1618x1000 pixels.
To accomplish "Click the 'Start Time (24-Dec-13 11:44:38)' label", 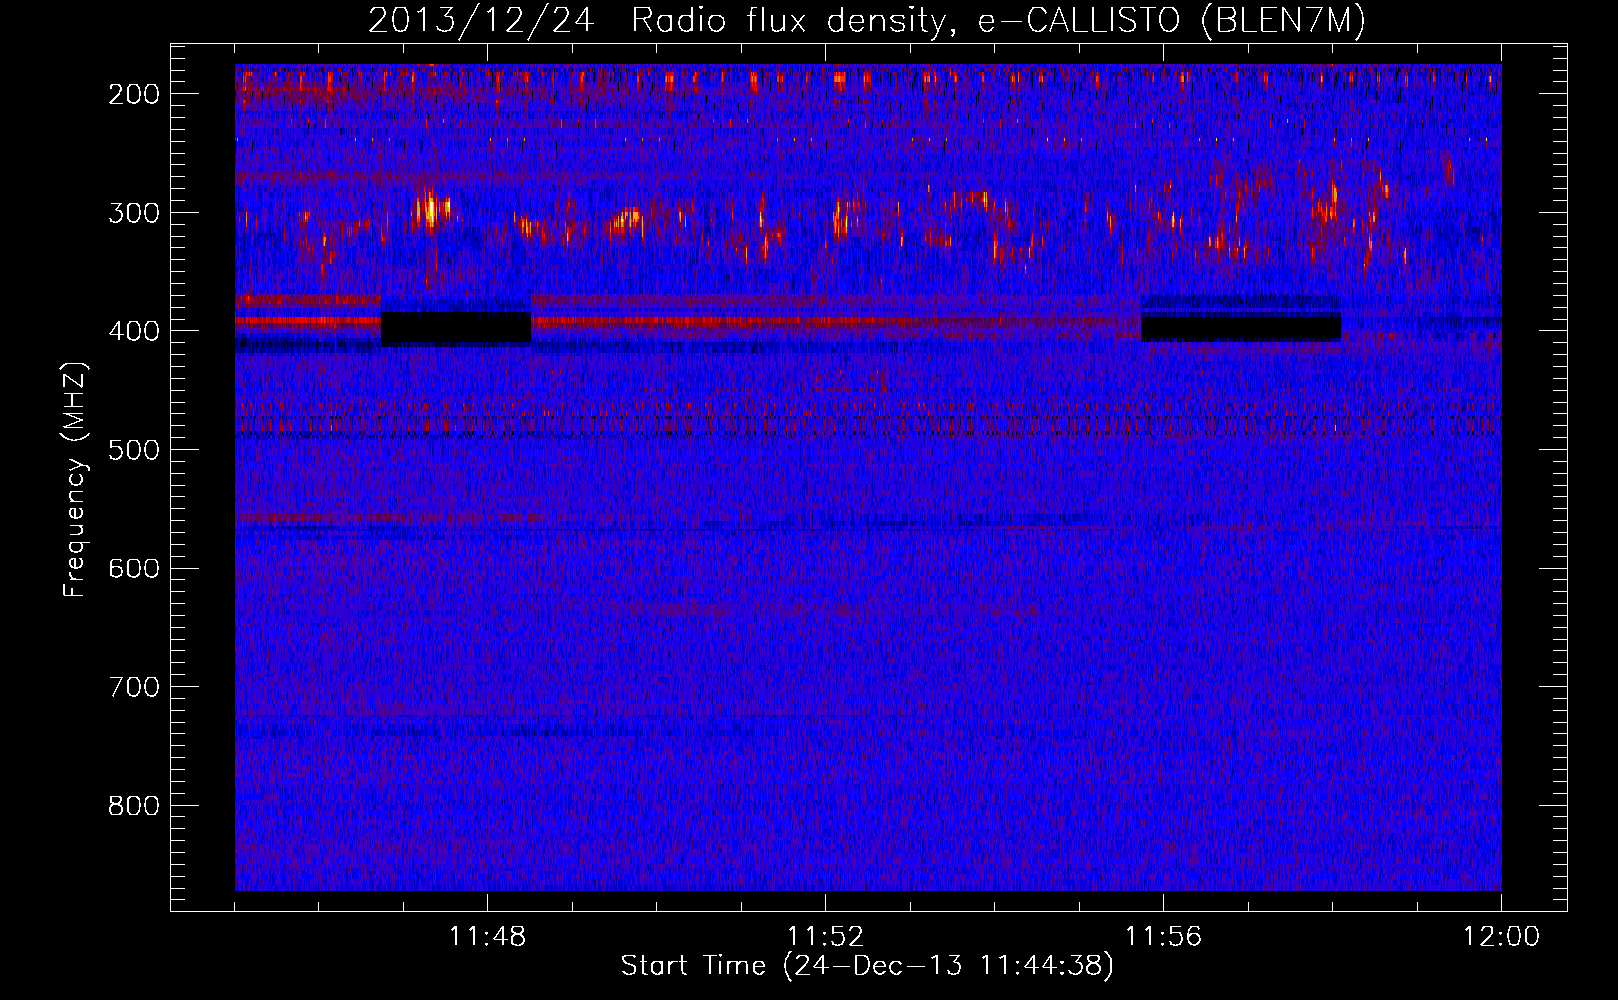I will (x=867, y=966).
